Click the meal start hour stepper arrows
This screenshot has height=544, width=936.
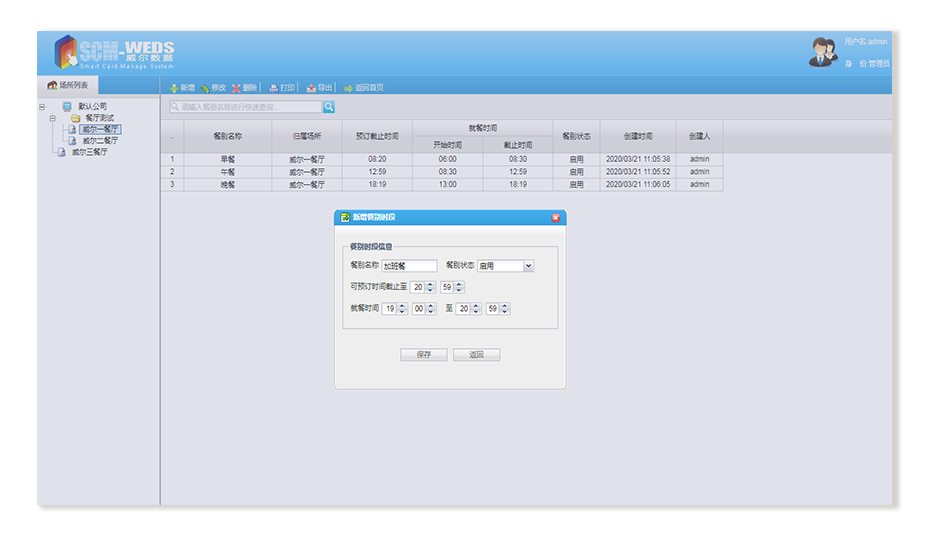click(x=402, y=309)
